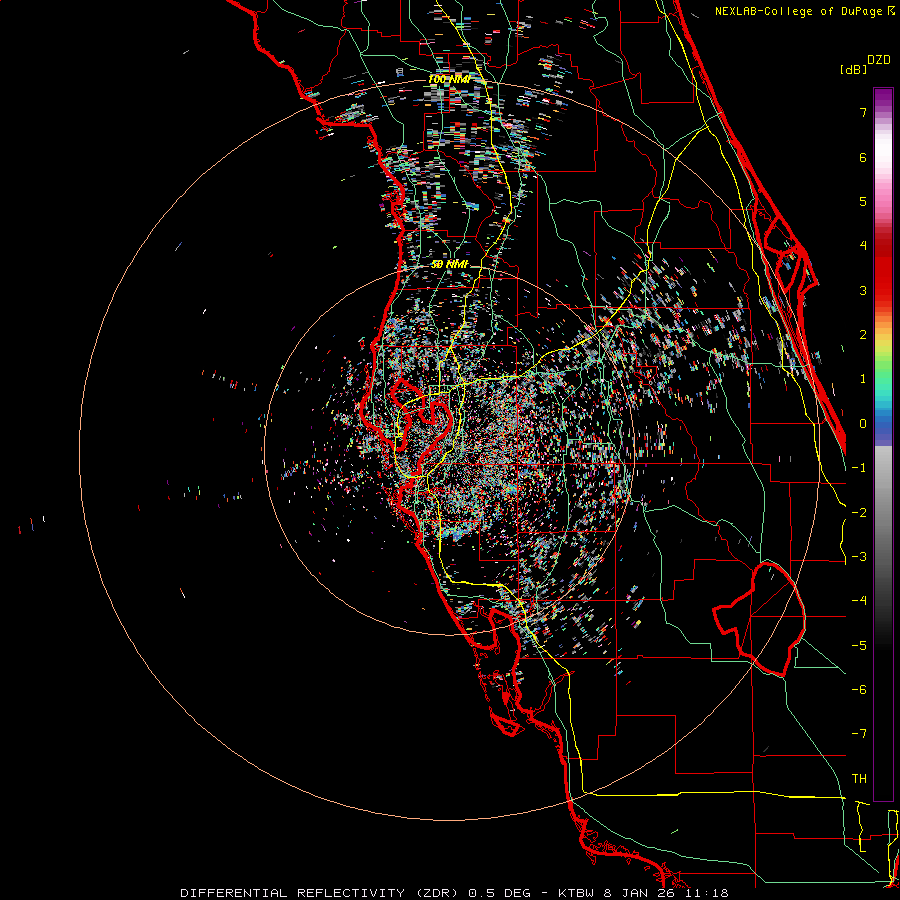Click the -6 tick label on the scale
The image size is (900, 900).
point(859,690)
